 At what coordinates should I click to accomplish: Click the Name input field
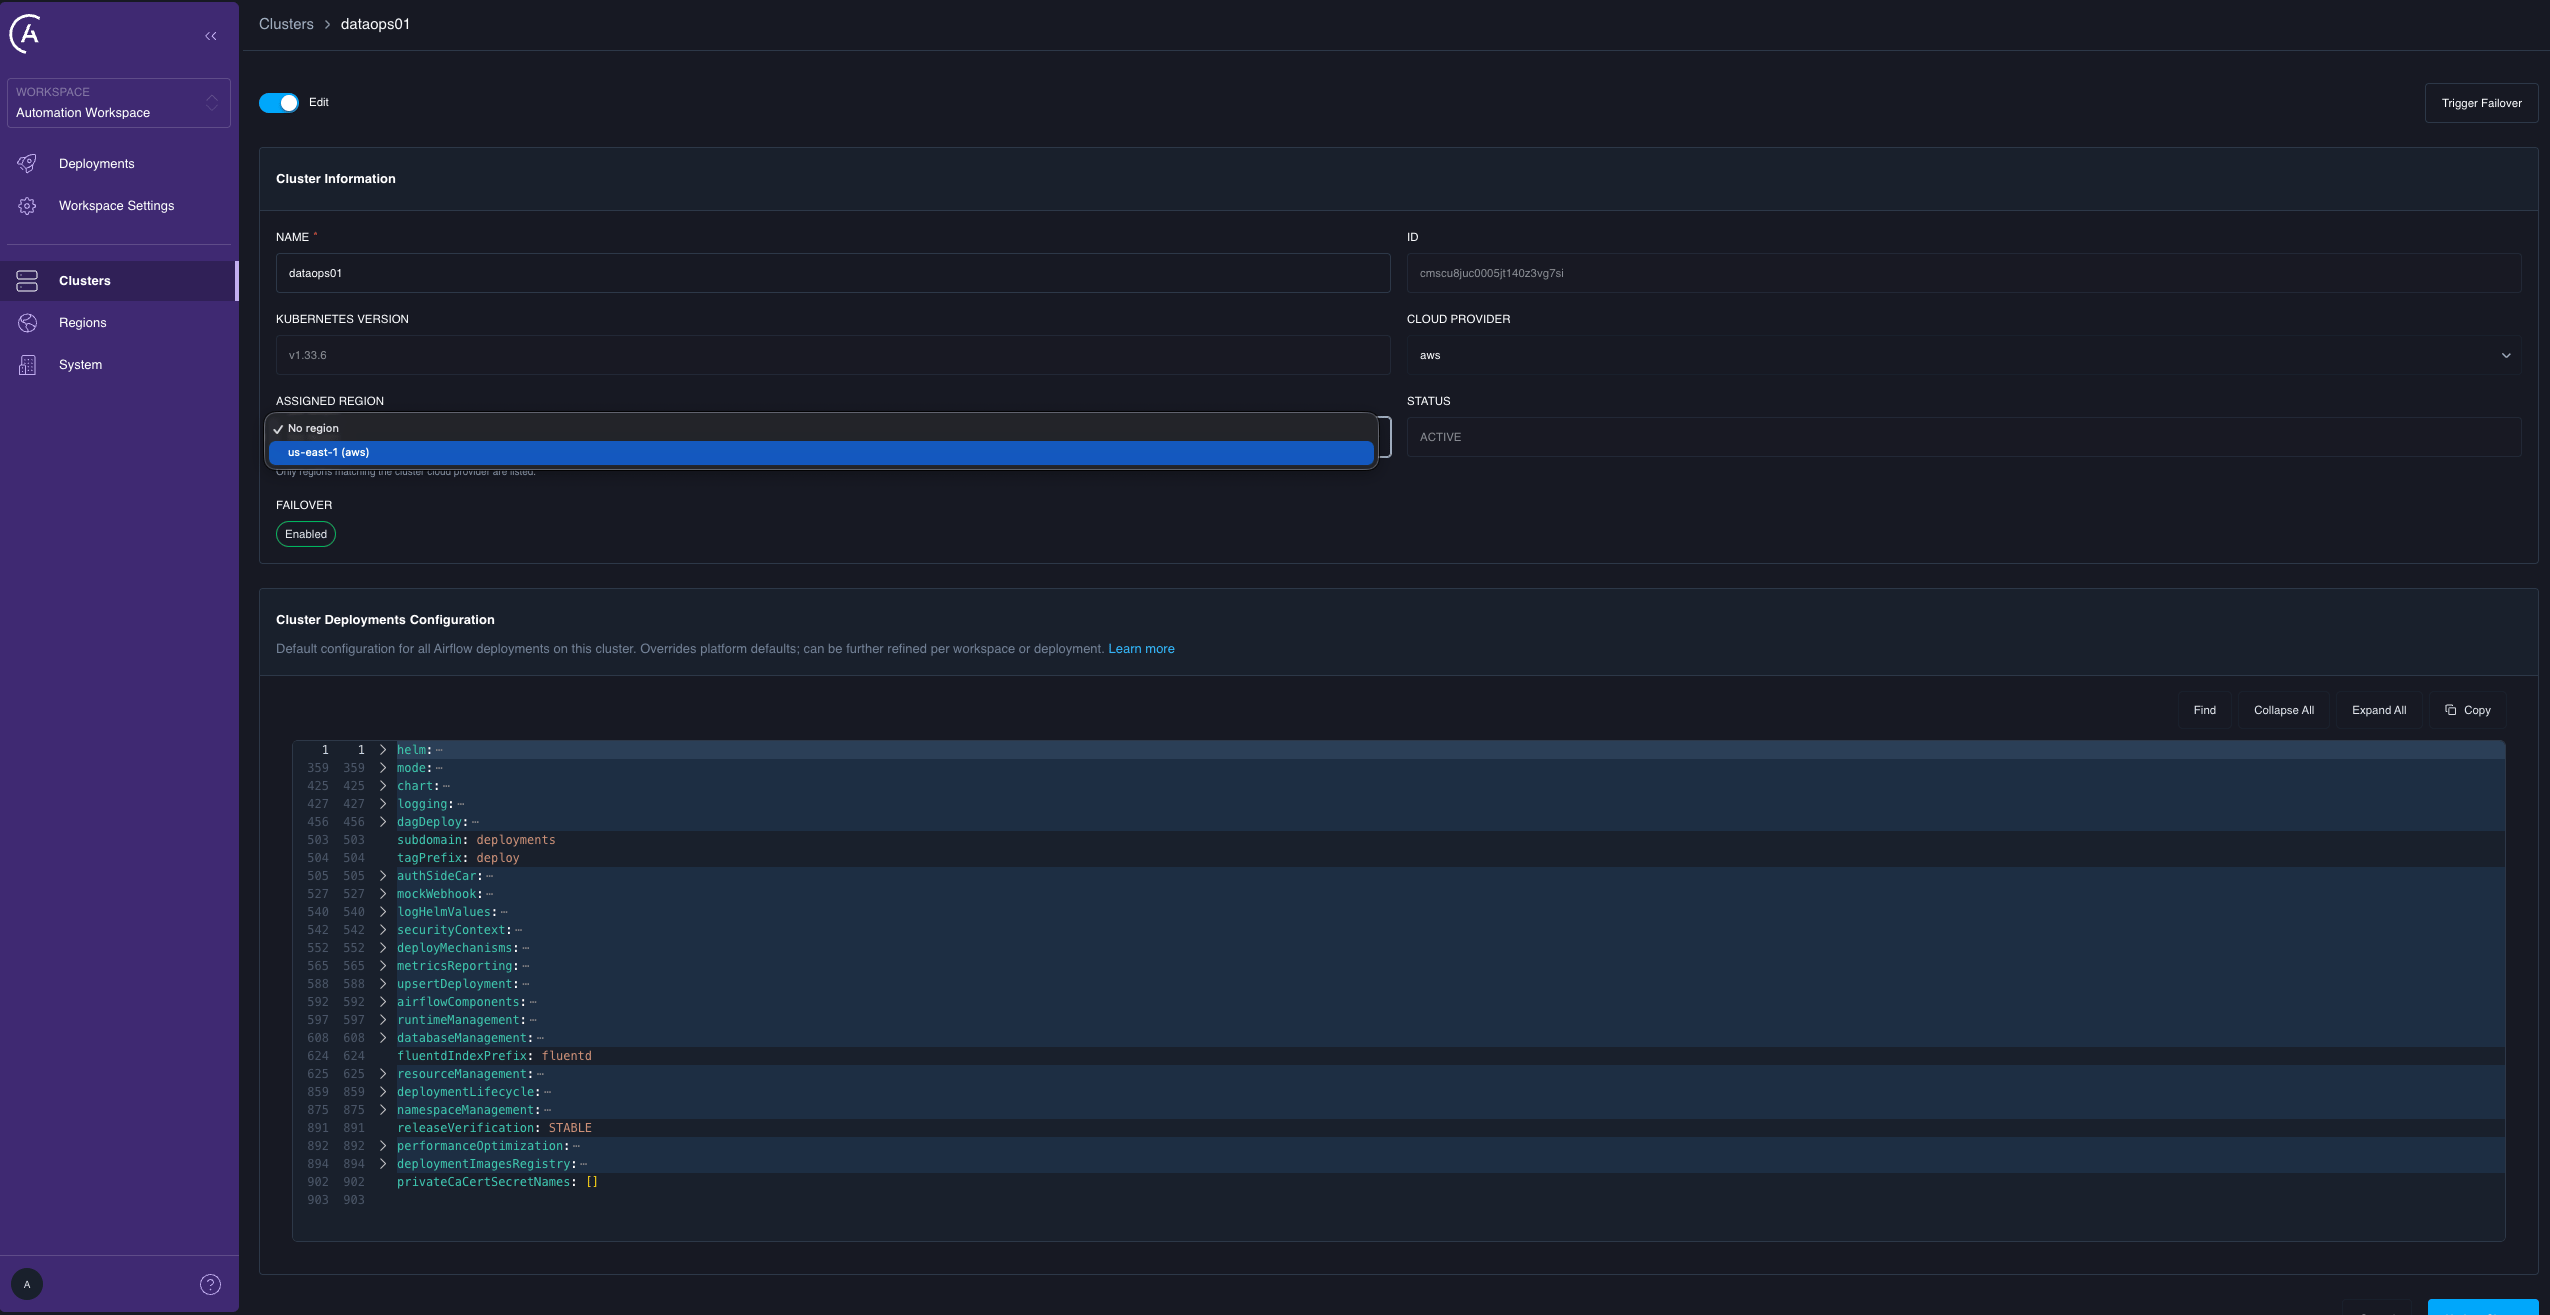point(833,273)
